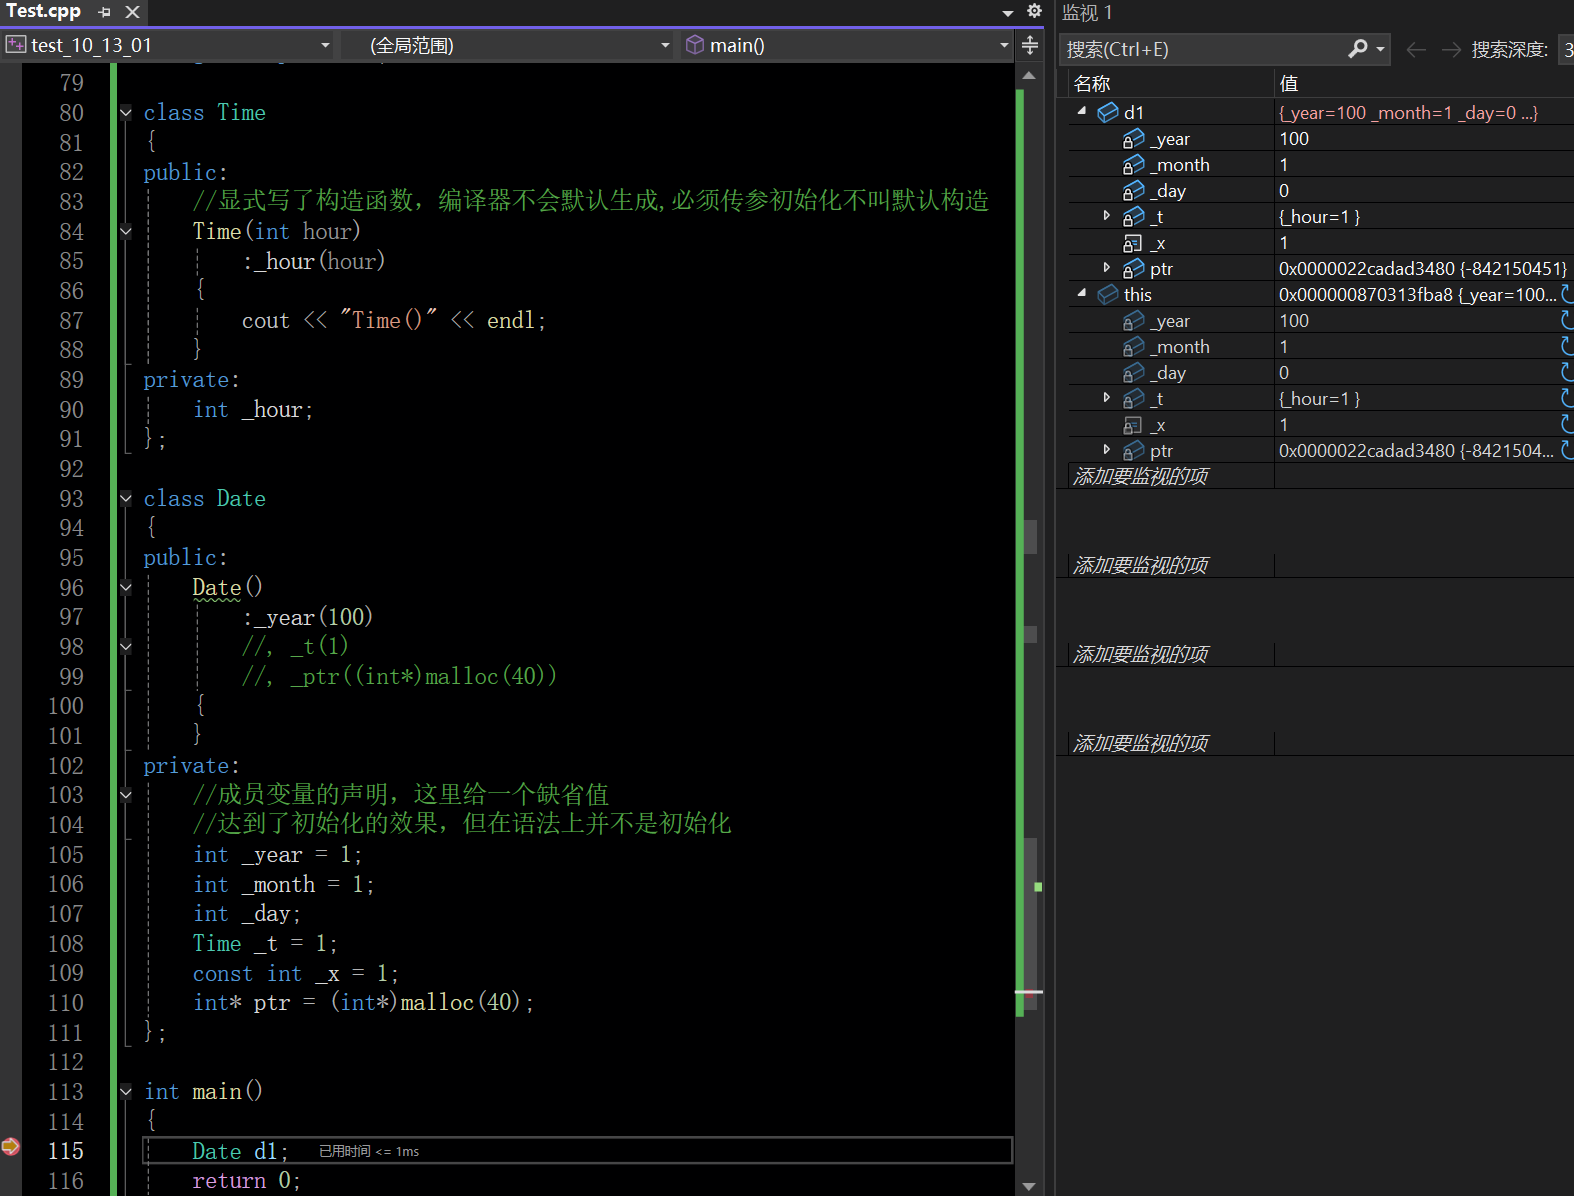Click the third 添加要监视的项 entry
Image resolution: width=1574 pixels, height=1196 pixels.
tap(1140, 654)
